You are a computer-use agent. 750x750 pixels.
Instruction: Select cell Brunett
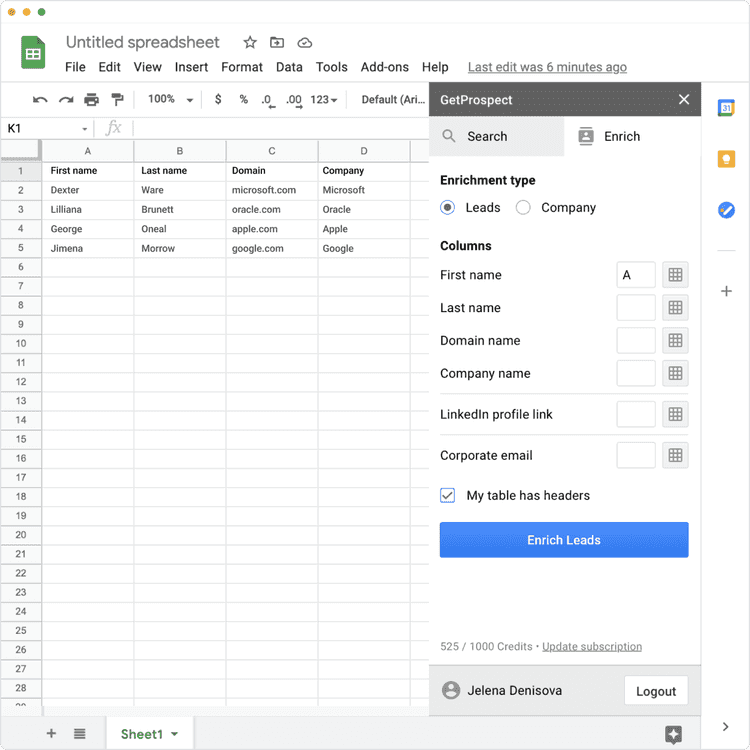[x=180, y=210]
